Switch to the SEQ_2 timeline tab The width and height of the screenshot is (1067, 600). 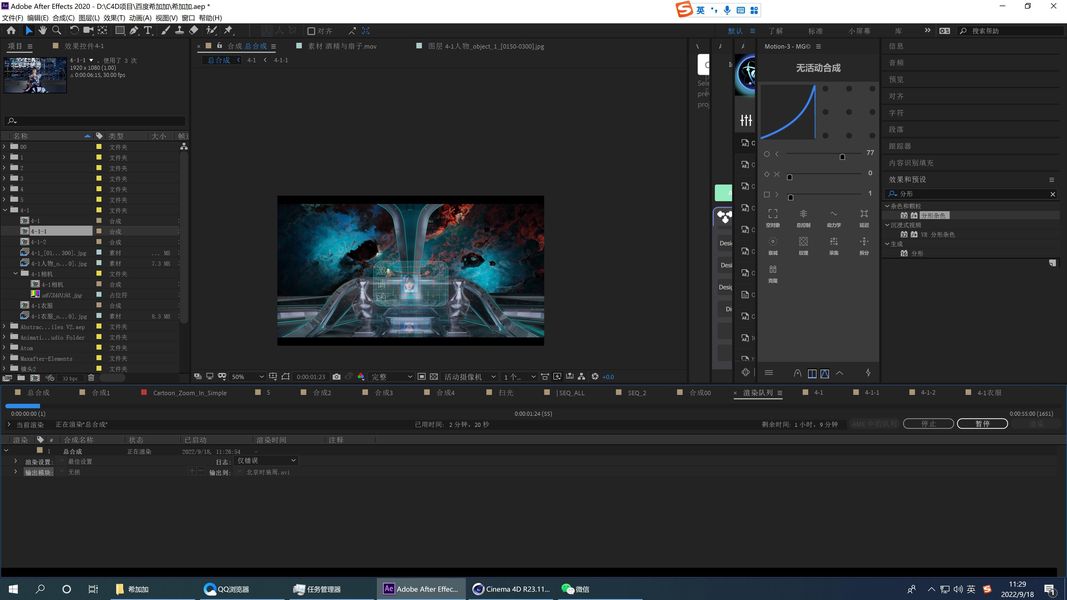click(x=637, y=393)
